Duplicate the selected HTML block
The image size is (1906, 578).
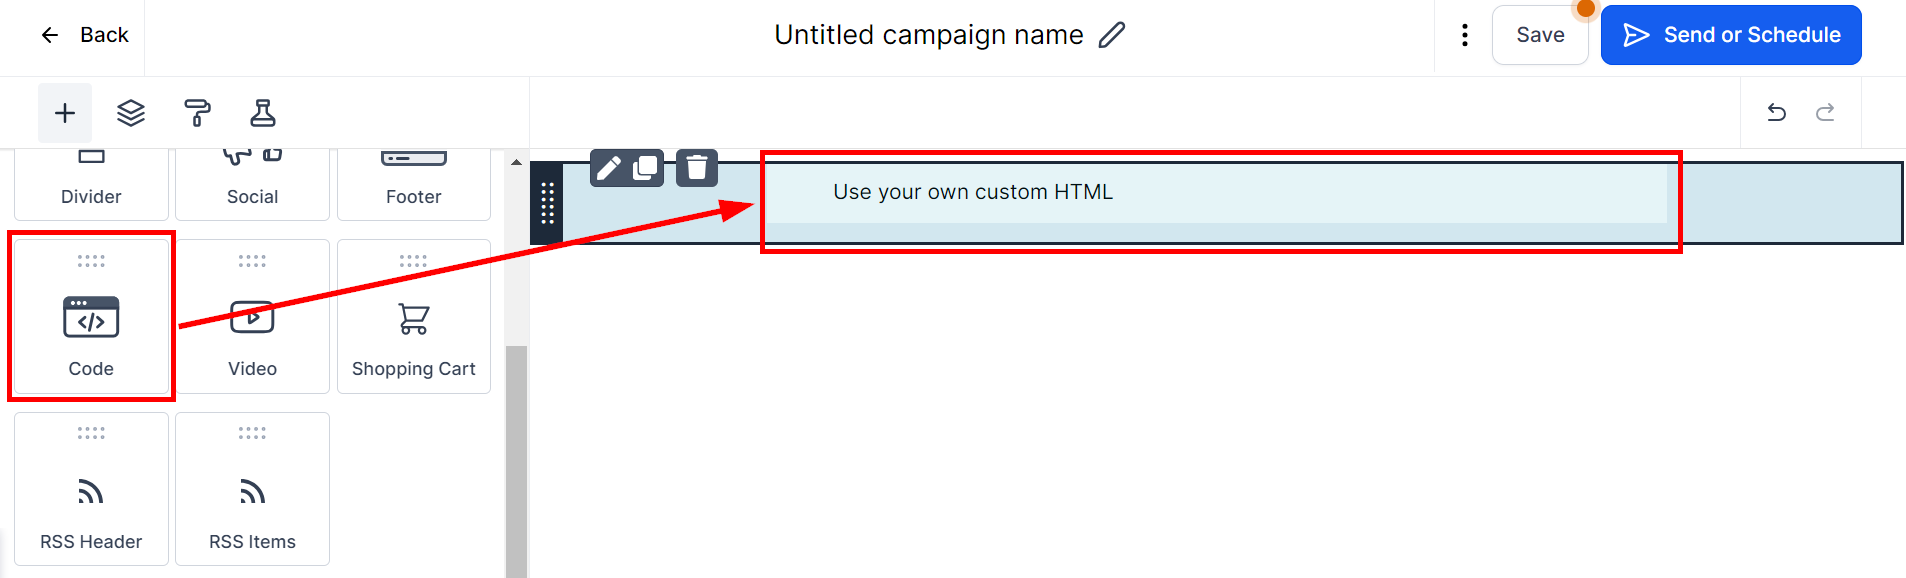click(x=646, y=167)
